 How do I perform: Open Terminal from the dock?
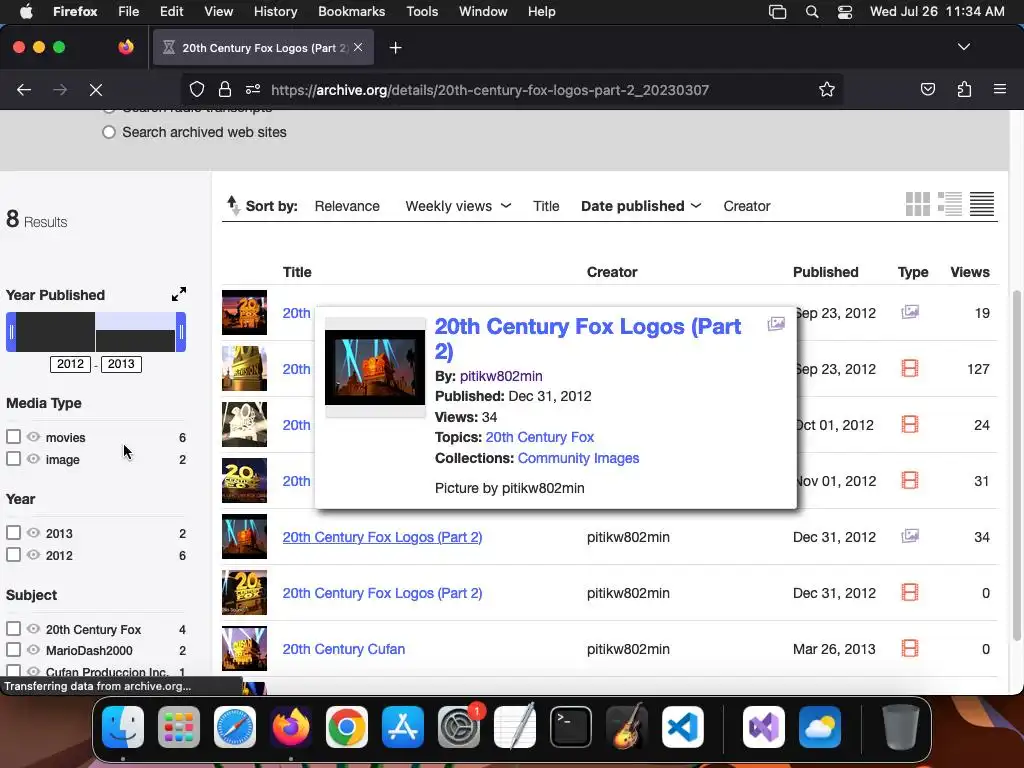(571, 727)
